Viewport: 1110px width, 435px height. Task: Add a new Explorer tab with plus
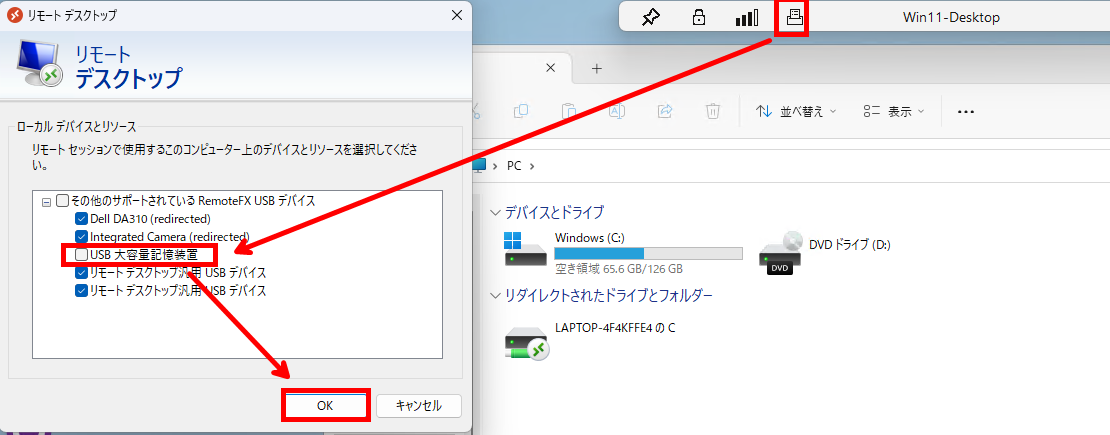pyautogui.click(x=597, y=69)
